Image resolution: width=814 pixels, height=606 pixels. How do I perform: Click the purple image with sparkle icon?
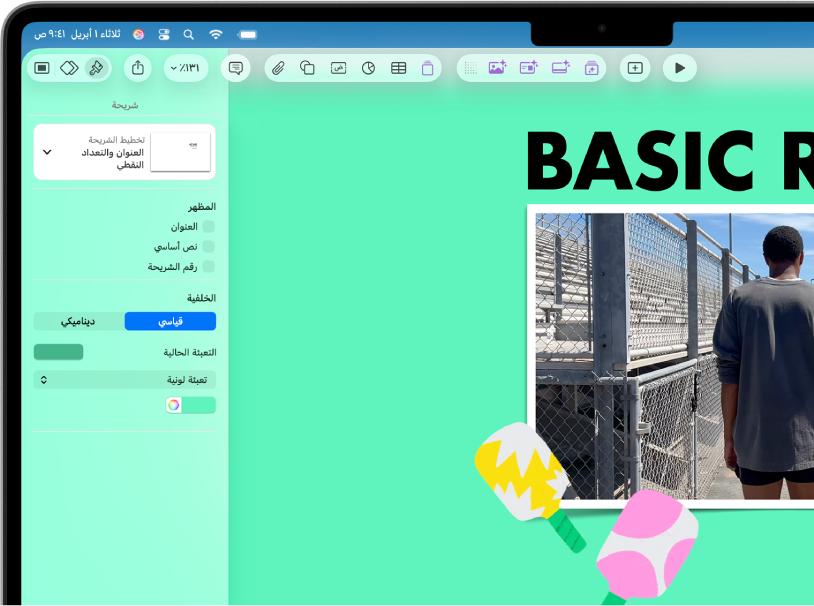click(497, 68)
